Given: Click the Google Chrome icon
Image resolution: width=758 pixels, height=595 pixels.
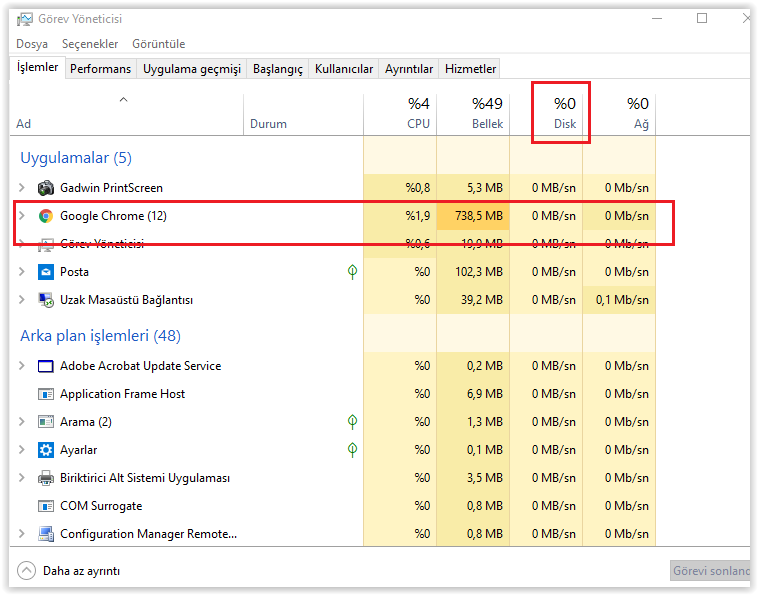Looking at the screenshot, I should pyautogui.click(x=45, y=216).
